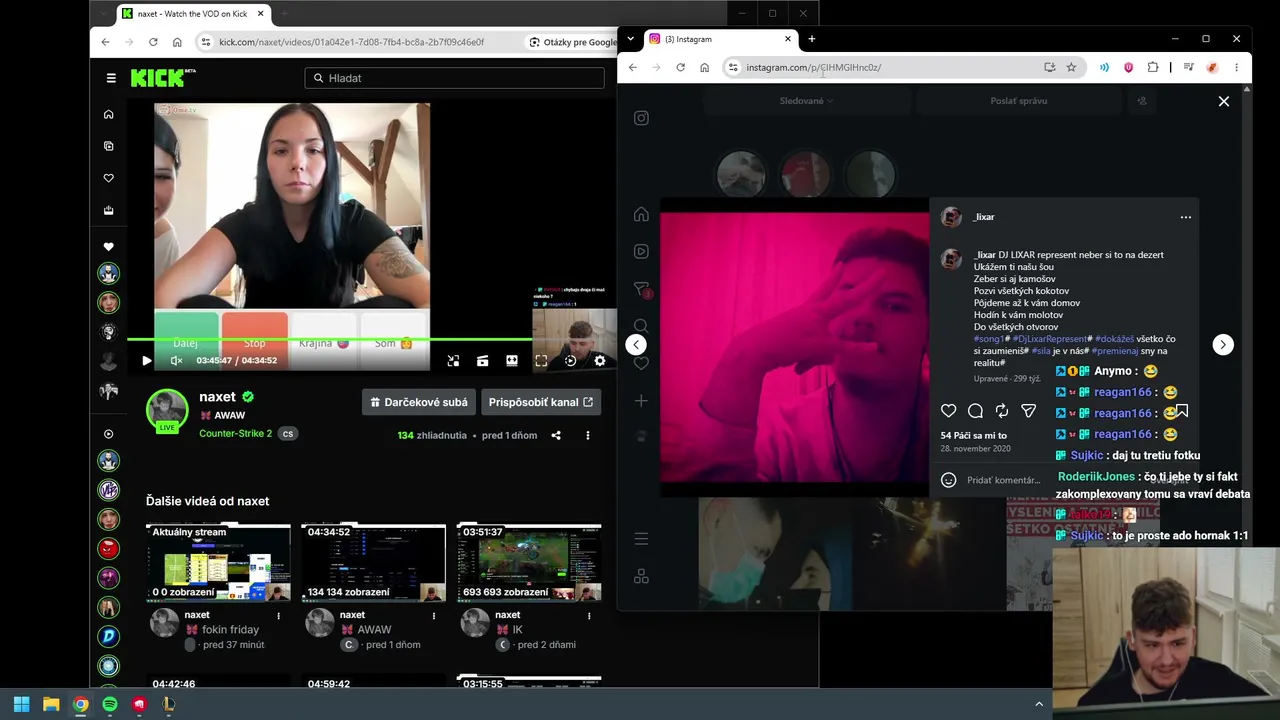1280x720 pixels.
Task: Open Chrome menu in Instagram window
Action: click(1236, 67)
